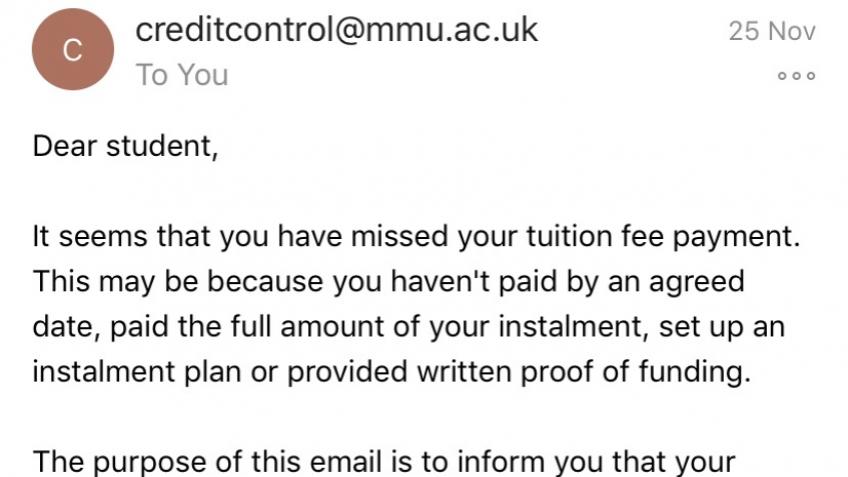Expand the "To You" recipient details
The height and width of the screenshot is (477, 848).
click(182, 75)
